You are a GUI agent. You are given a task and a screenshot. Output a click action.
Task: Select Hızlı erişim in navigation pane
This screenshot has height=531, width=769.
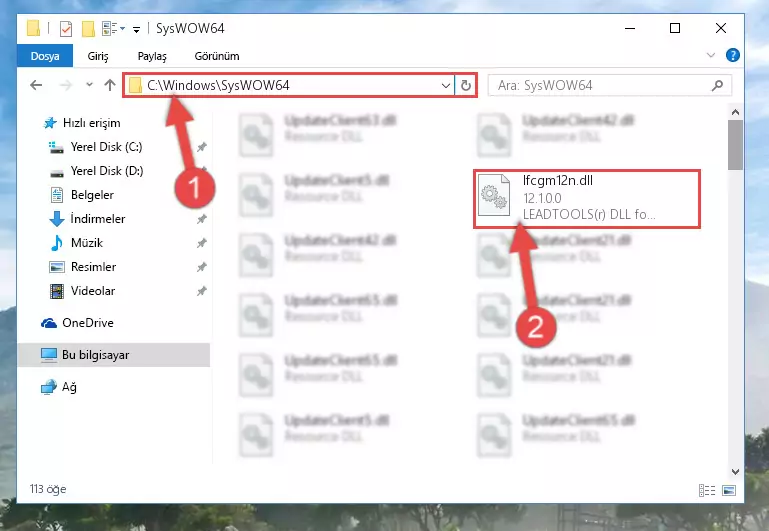coord(91,123)
